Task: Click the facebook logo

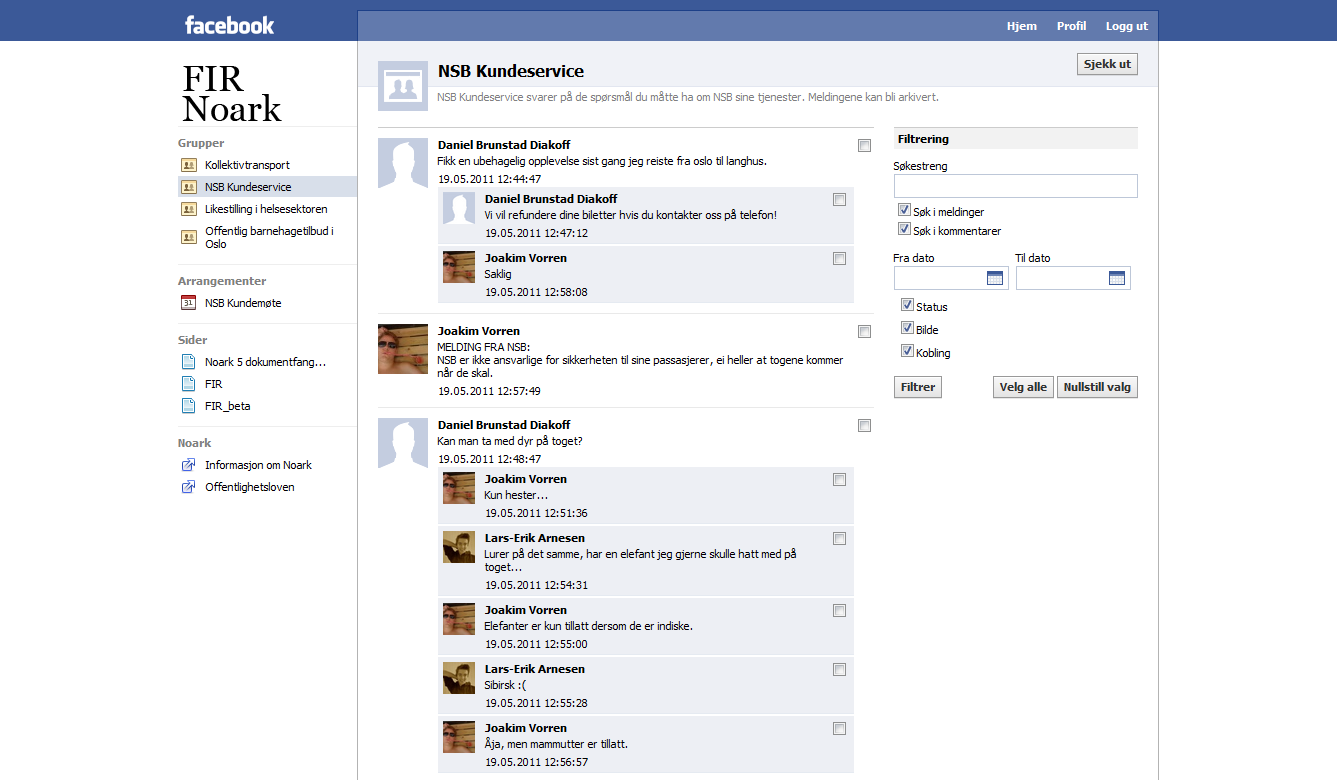Action: 229,25
